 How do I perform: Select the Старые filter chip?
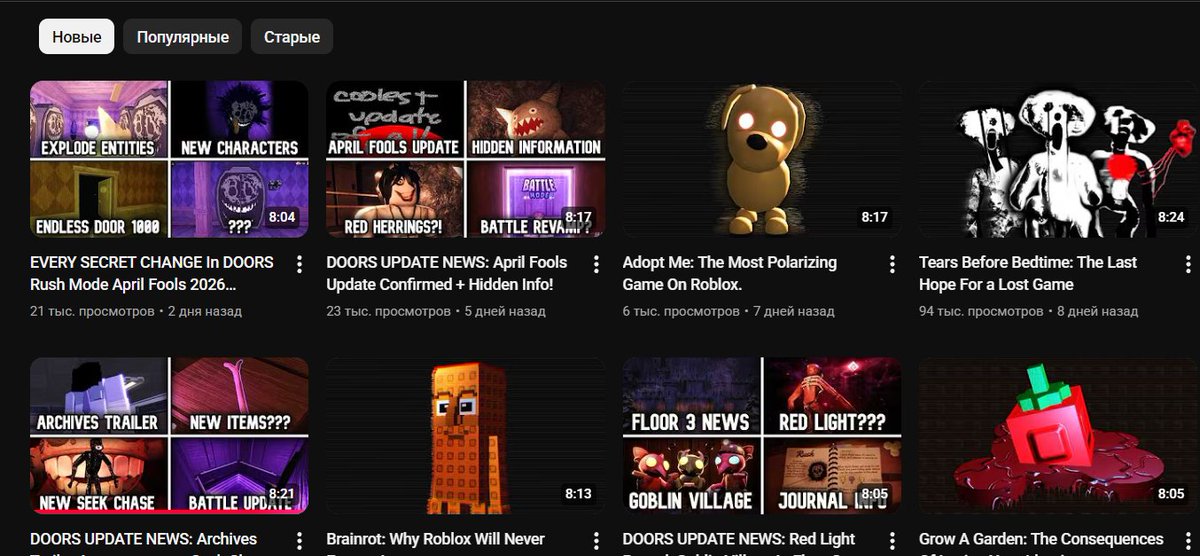292,37
